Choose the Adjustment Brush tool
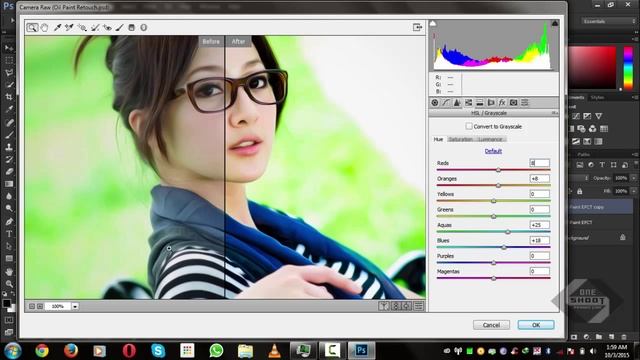640x360 pixels. tap(120, 27)
